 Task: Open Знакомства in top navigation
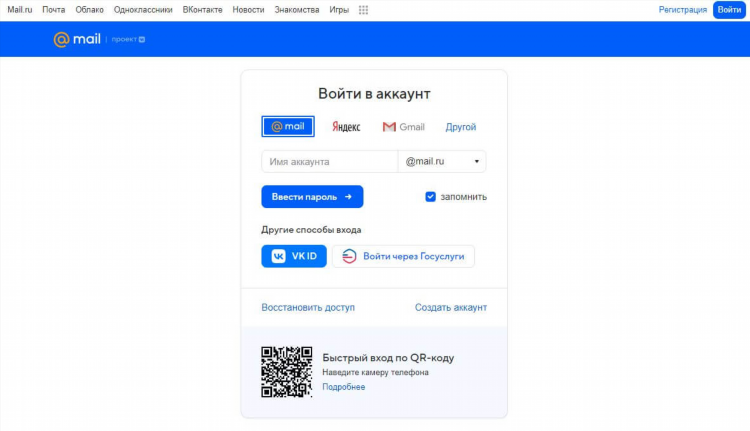[x=297, y=10]
